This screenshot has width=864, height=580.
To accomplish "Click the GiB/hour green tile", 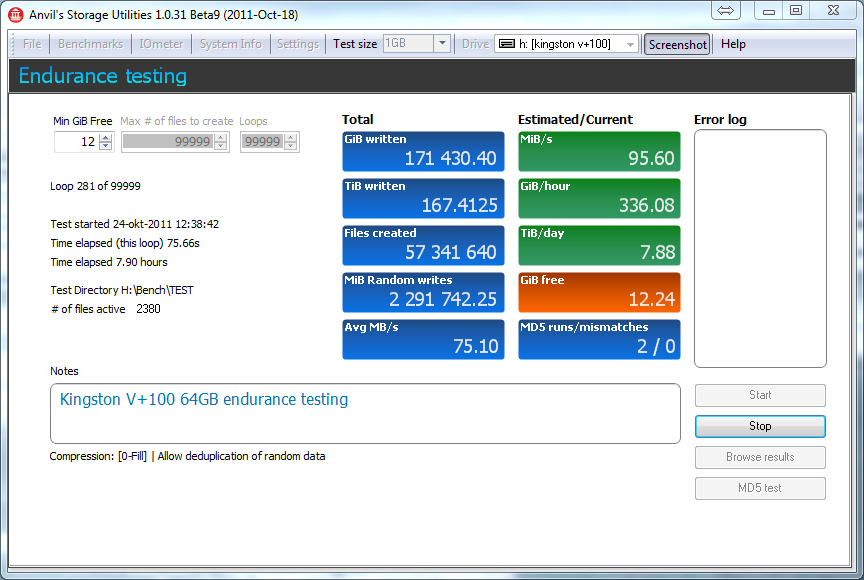I will tap(599, 198).
